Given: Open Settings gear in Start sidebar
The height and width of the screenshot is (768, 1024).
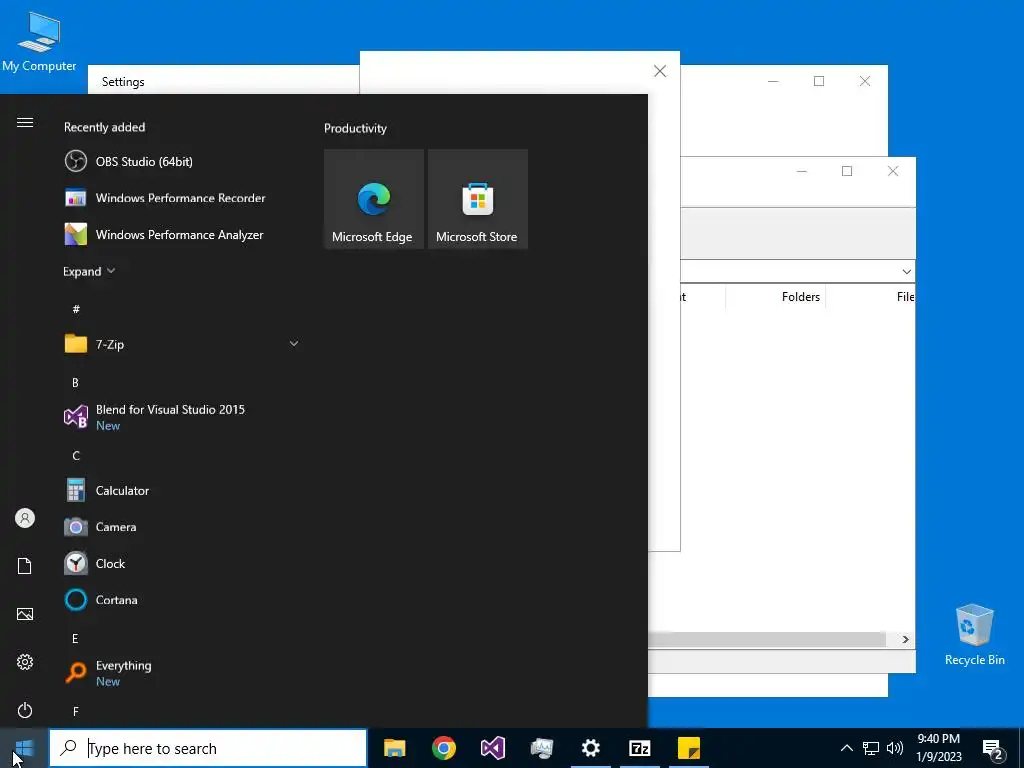Looking at the screenshot, I should (x=25, y=662).
